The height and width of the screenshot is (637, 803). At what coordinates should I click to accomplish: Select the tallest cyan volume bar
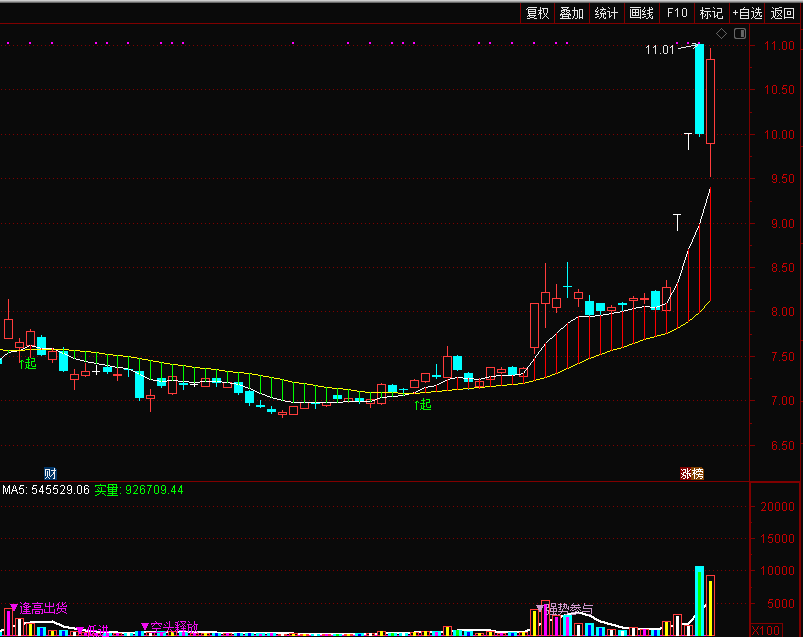coord(699,601)
